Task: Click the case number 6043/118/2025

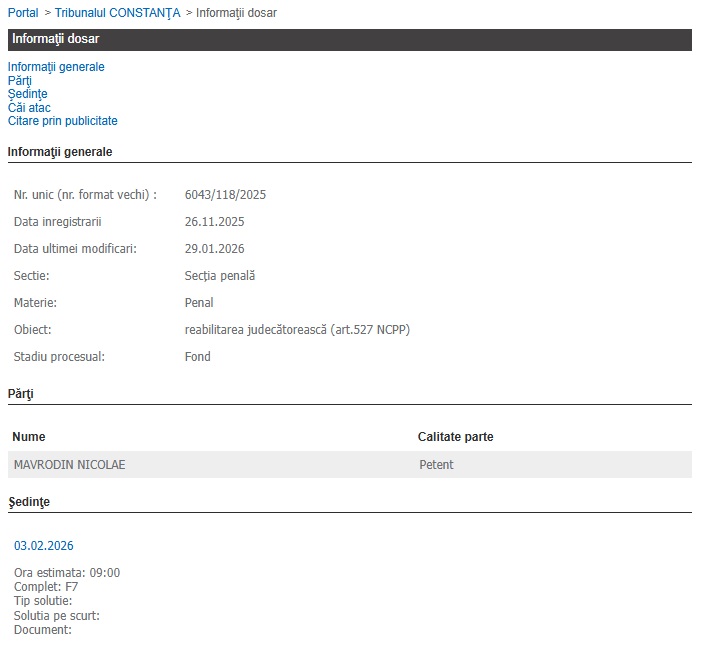Action: pyautogui.click(x=226, y=194)
